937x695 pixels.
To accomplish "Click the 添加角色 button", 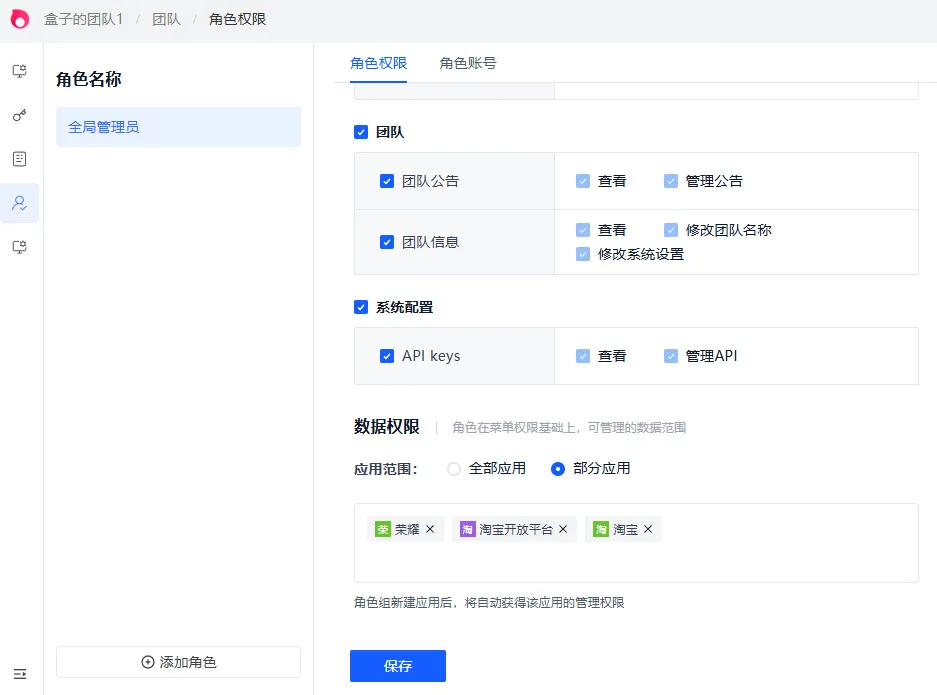I will pos(178,662).
